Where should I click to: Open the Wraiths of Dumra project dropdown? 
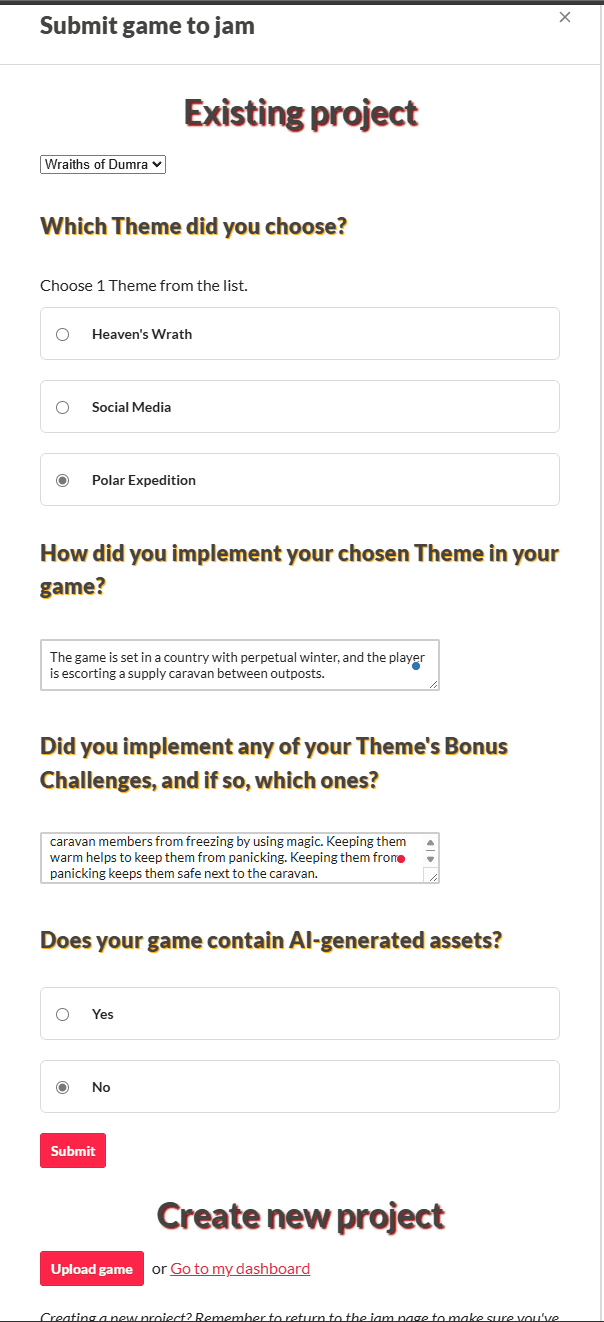point(102,164)
